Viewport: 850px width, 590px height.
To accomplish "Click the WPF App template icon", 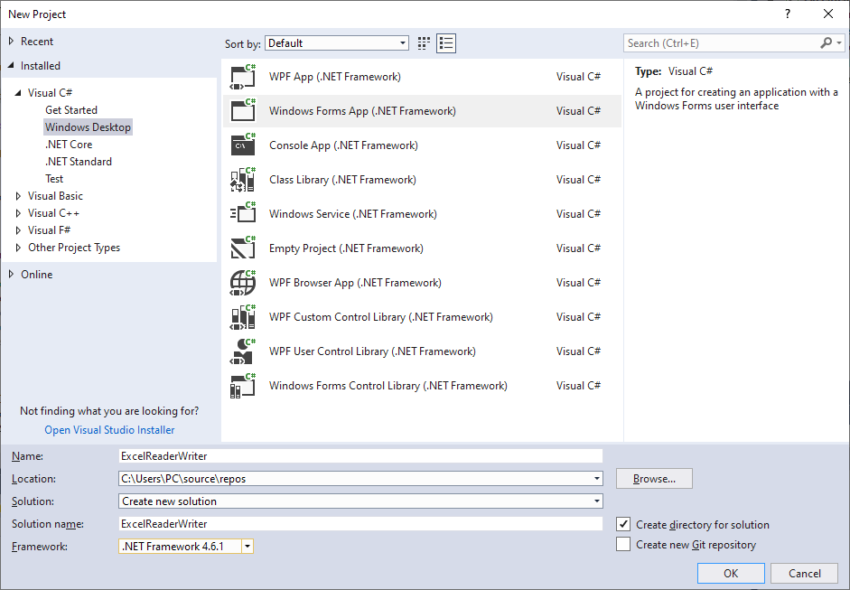I will (x=243, y=77).
